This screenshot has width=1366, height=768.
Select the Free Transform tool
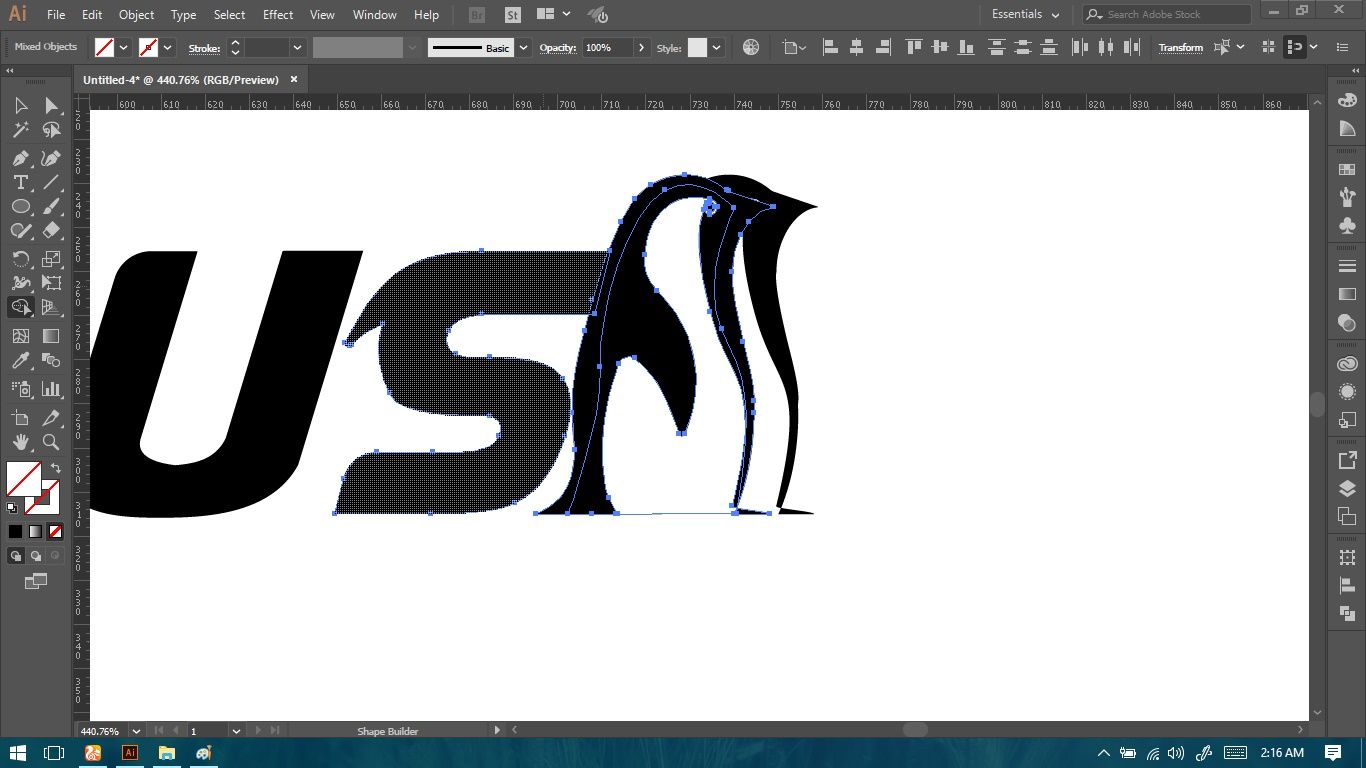pyautogui.click(x=51, y=283)
